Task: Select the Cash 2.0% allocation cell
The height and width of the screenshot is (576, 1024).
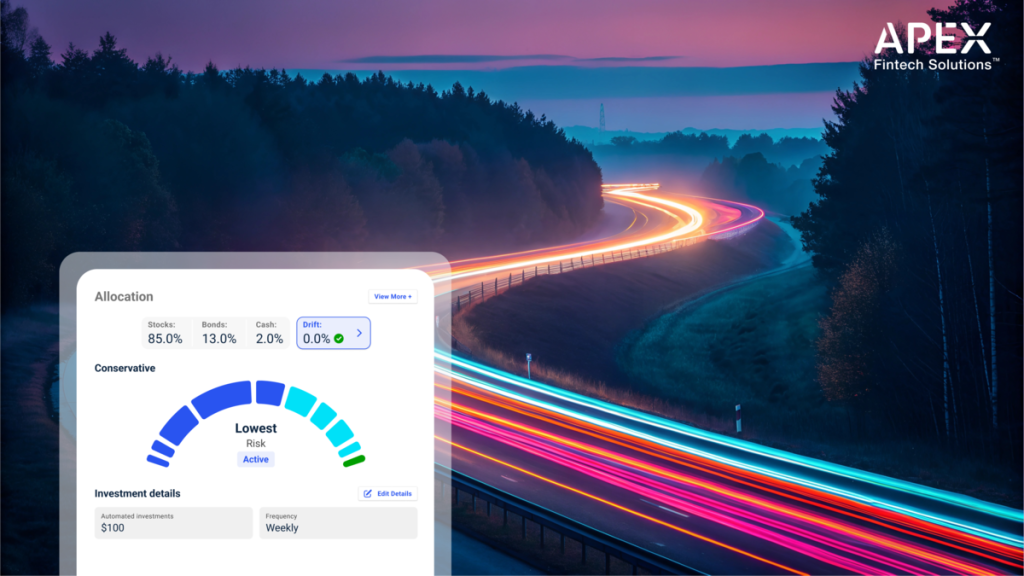Action: (x=268, y=333)
